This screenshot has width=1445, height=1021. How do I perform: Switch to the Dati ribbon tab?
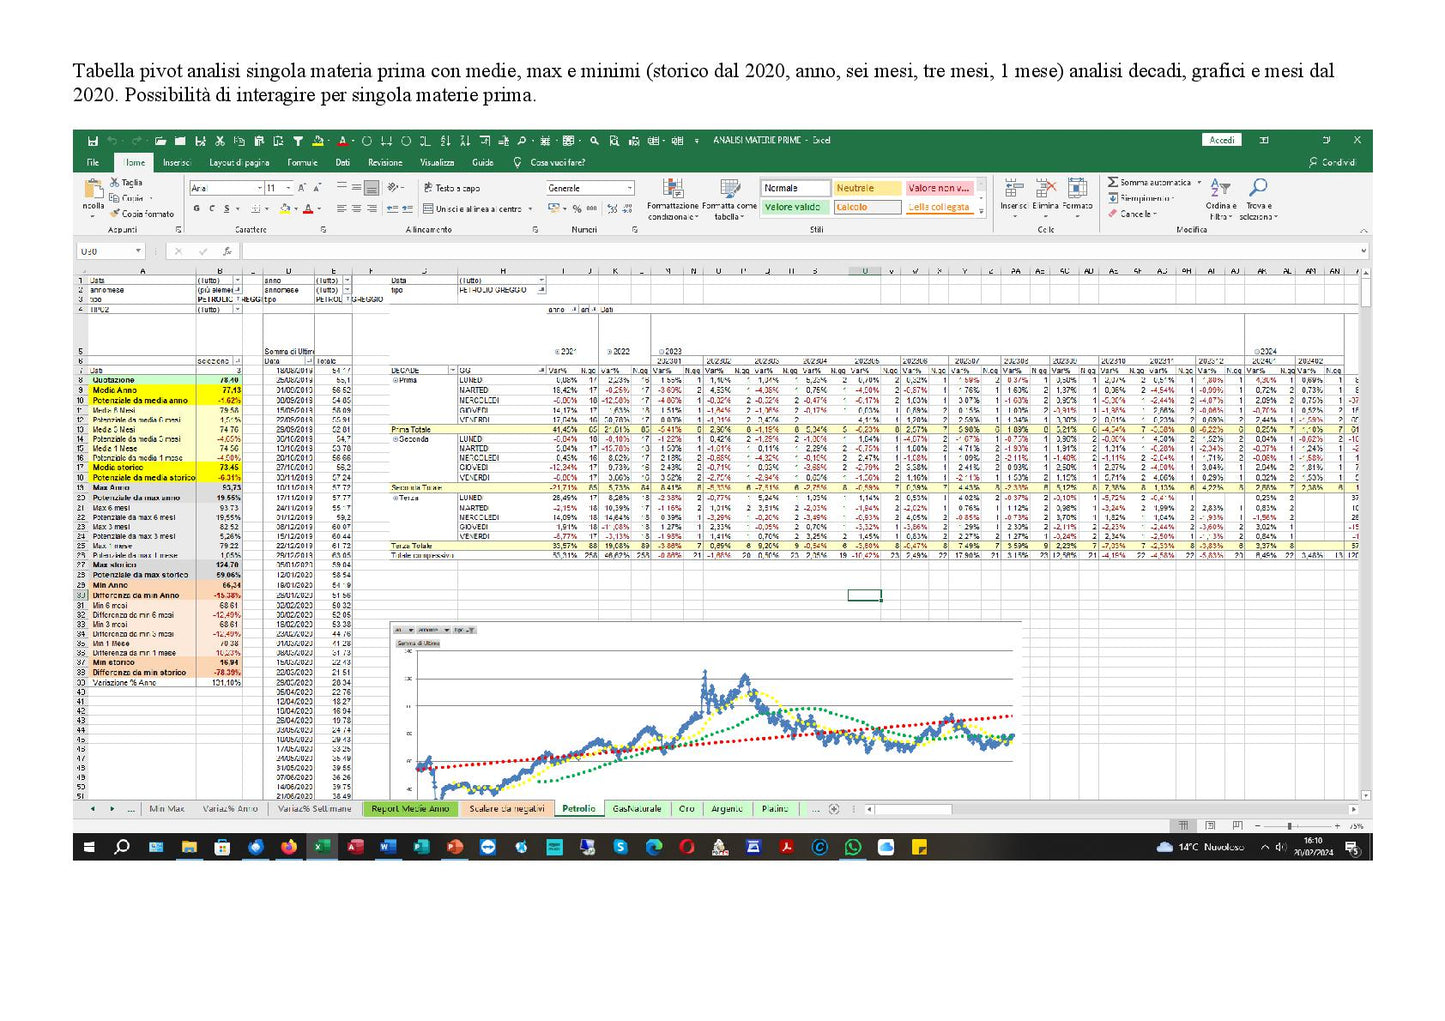point(343,162)
